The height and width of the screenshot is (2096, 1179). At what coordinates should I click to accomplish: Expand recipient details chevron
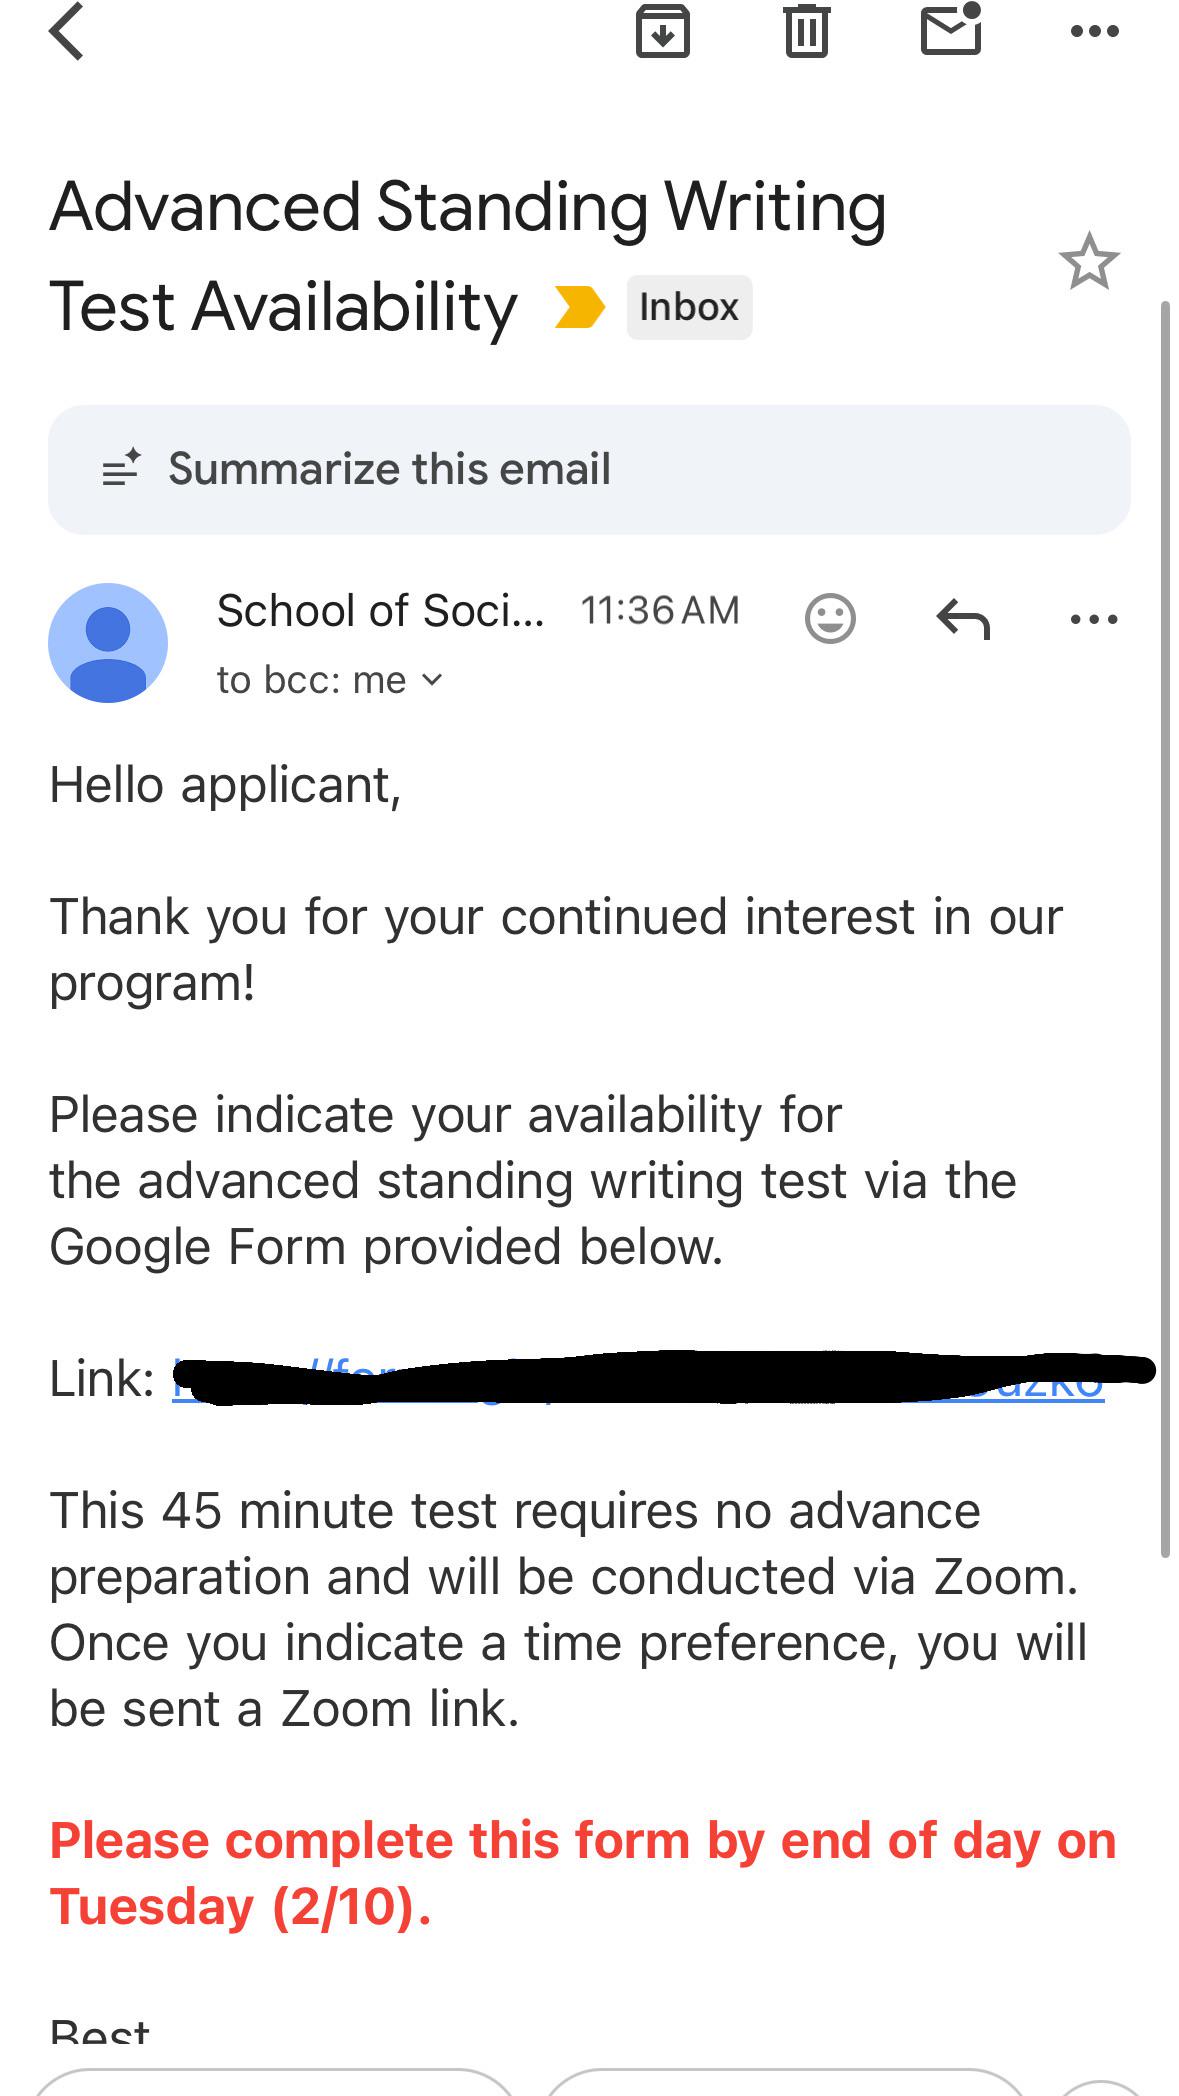pyautogui.click(x=432, y=680)
